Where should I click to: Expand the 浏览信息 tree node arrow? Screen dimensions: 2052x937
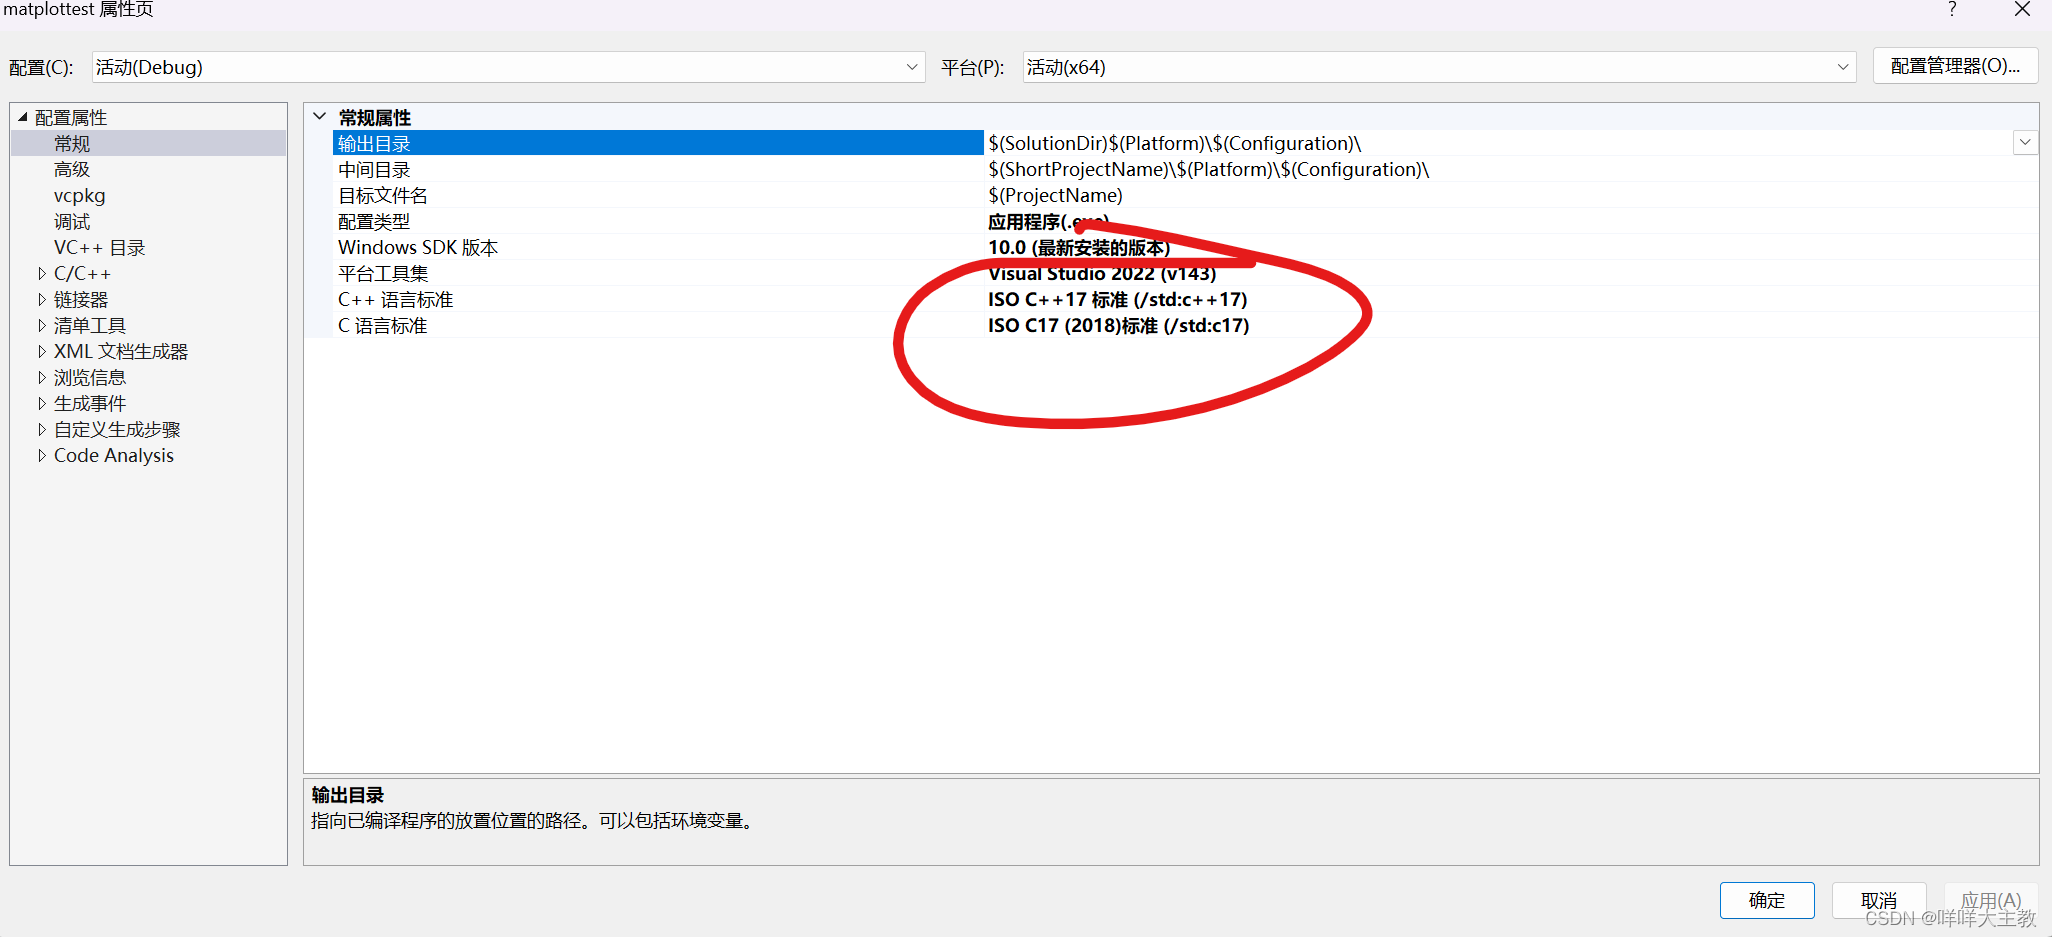(41, 377)
